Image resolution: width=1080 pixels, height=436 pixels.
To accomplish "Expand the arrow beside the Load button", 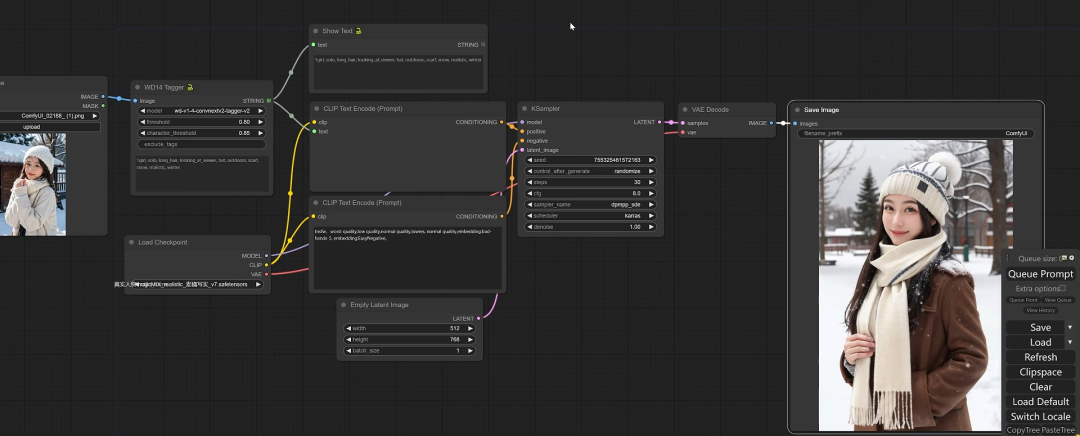I will 1070,342.
